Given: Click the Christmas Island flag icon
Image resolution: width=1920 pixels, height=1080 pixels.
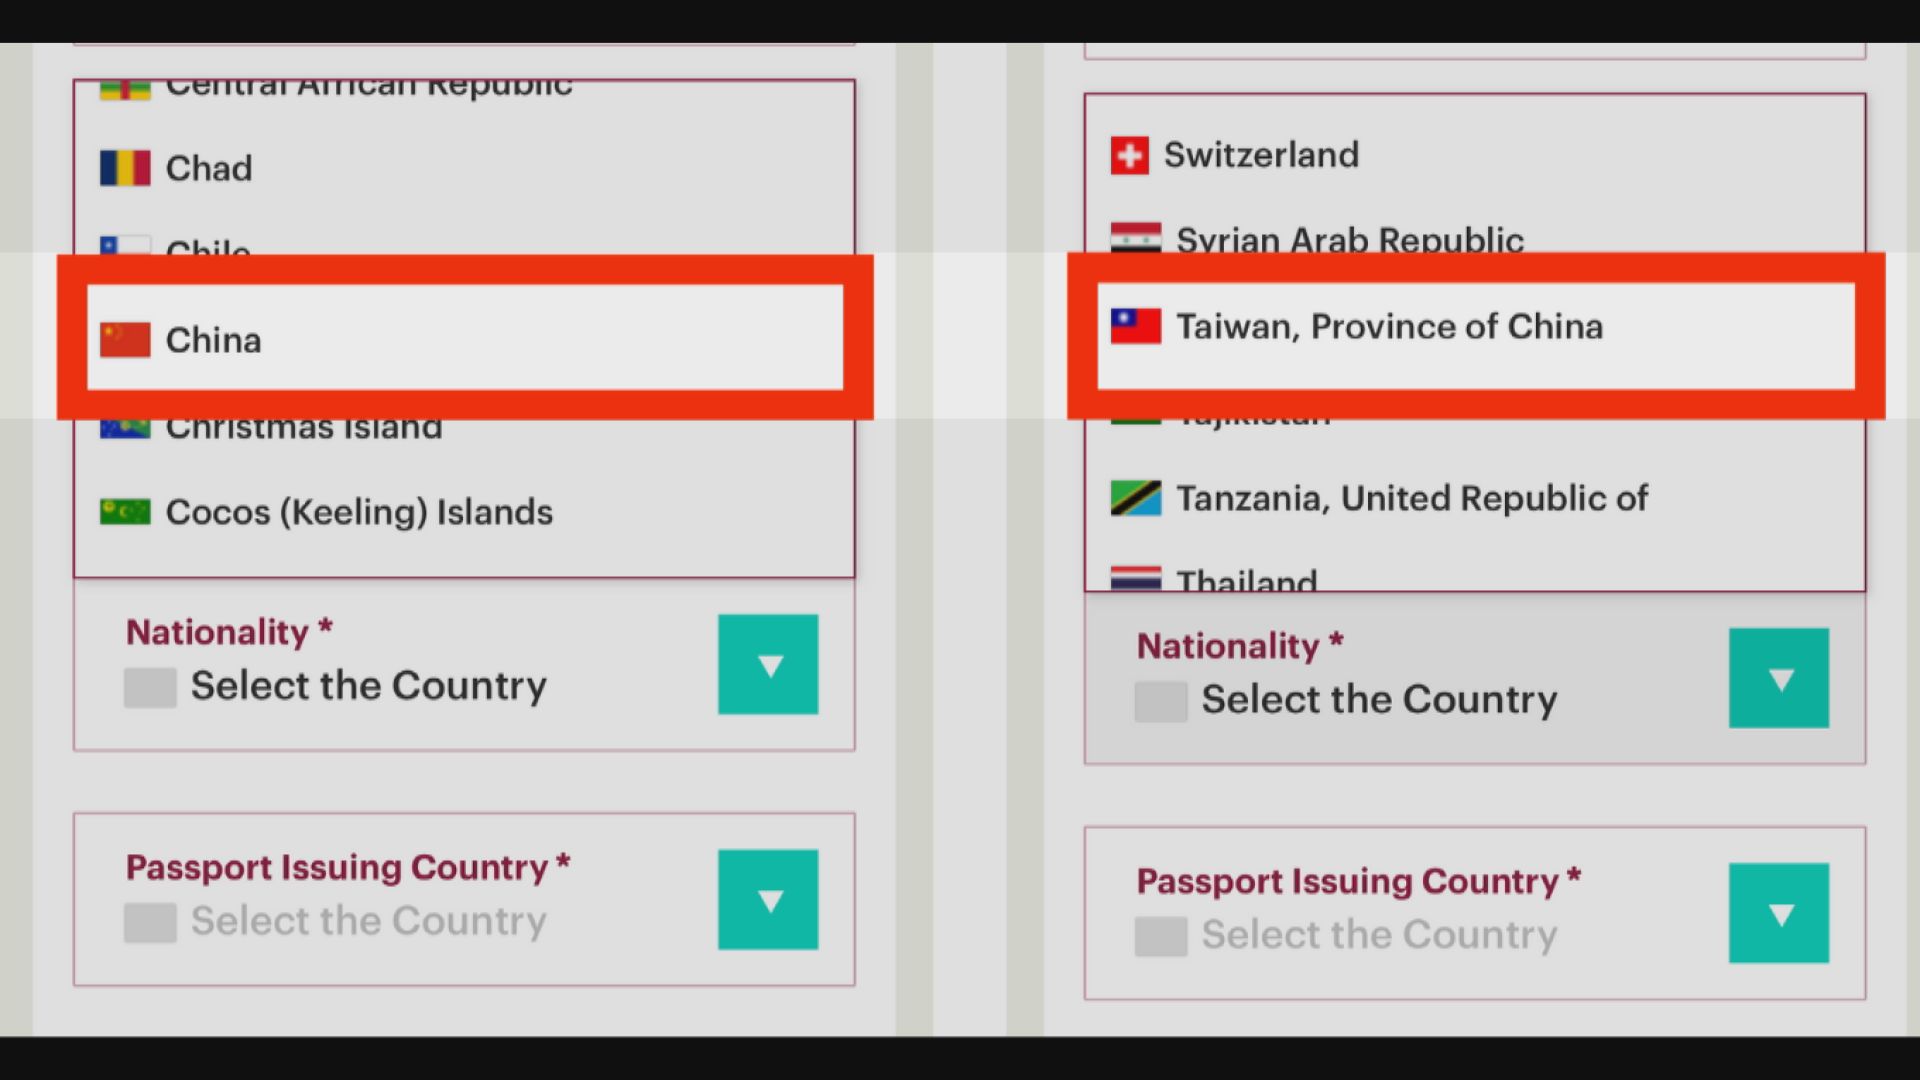Looking at the screenshot, I should click(125, 428).
